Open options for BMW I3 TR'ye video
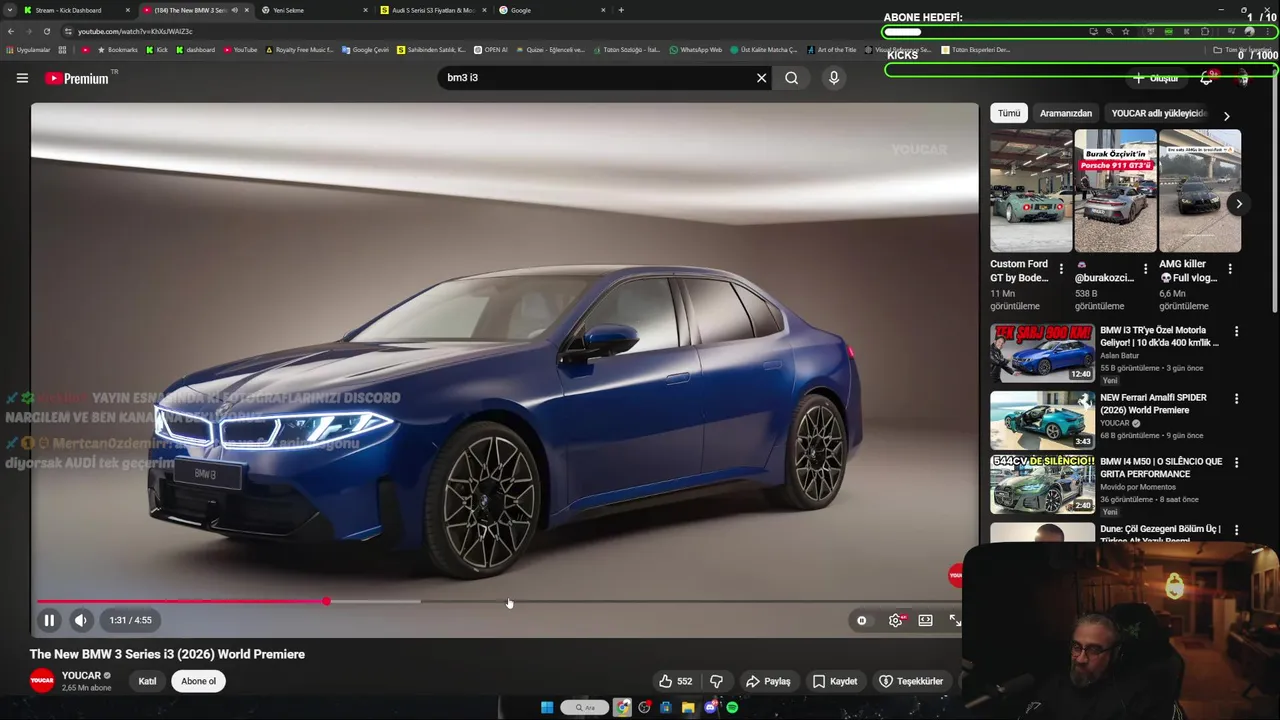 1236,331
